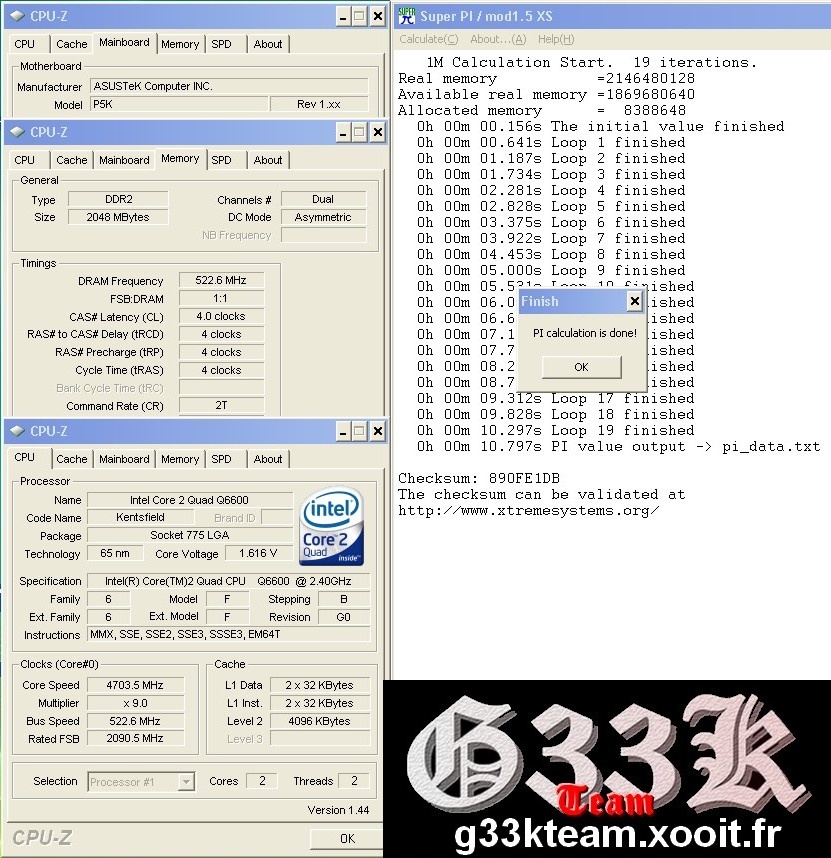Click Threads count field showing 2
This screenshot has width=831, height=858.
coord(354,781)
